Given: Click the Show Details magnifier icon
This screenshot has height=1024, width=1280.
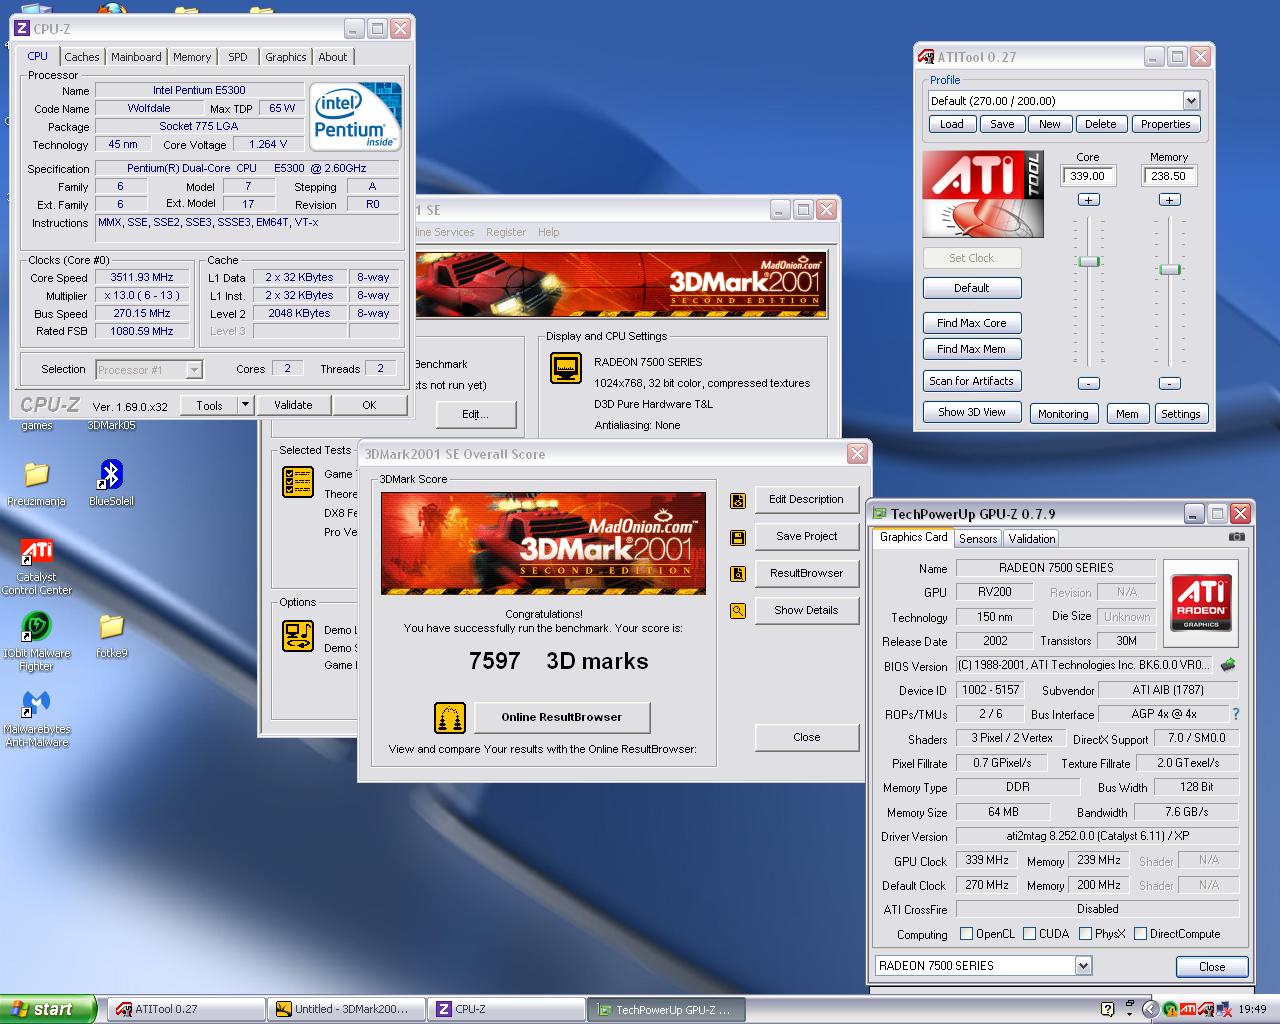Looking at the screenshot, I should click(738, 611).
